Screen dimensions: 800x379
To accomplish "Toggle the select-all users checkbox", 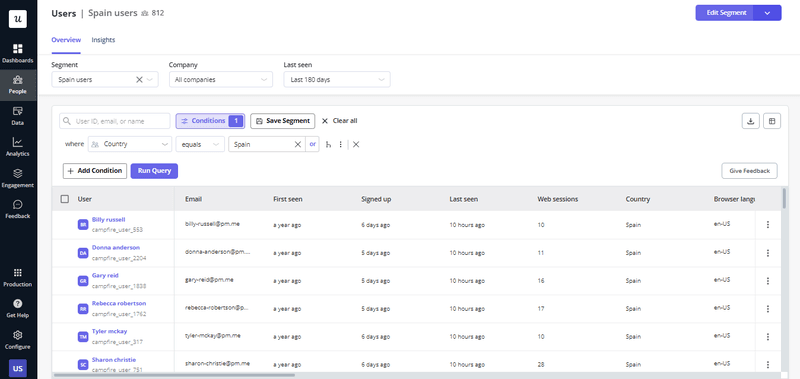I will click(x=65, y=199).
